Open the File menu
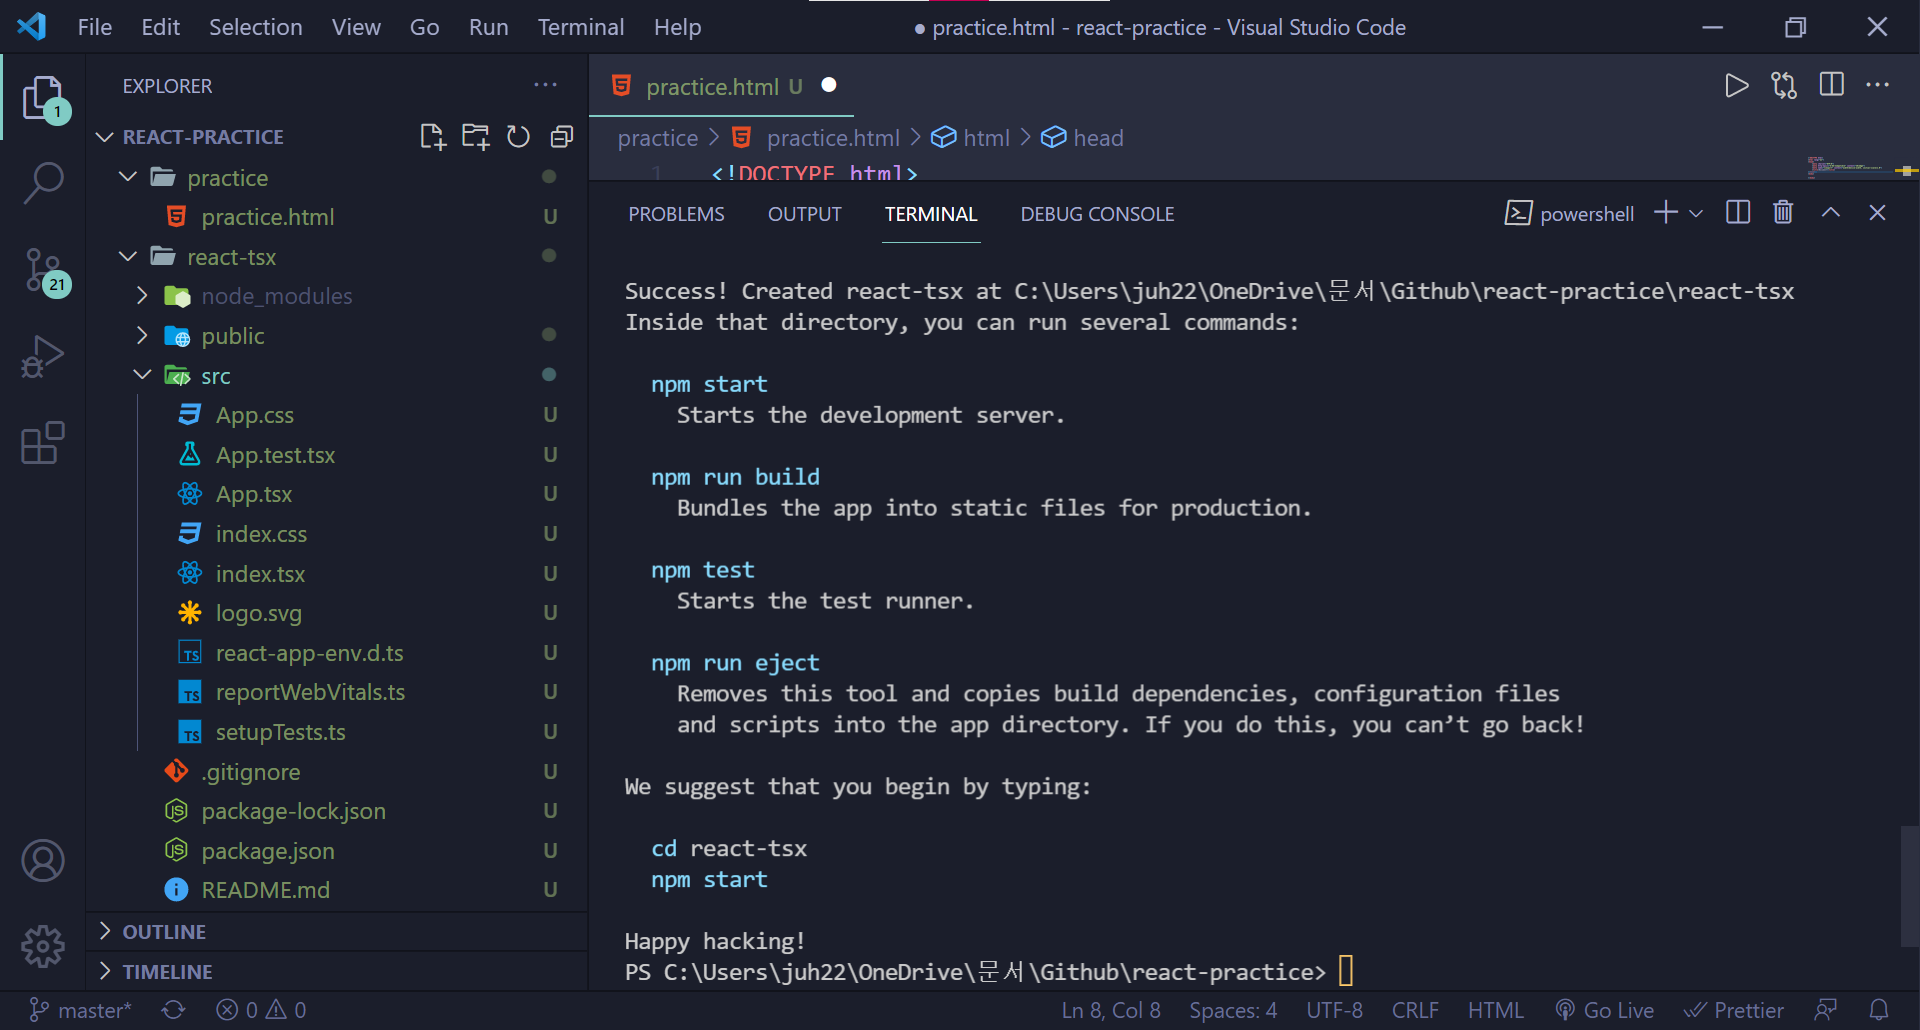Viewport: 1920px width, 1030px height. coord(95,27)
